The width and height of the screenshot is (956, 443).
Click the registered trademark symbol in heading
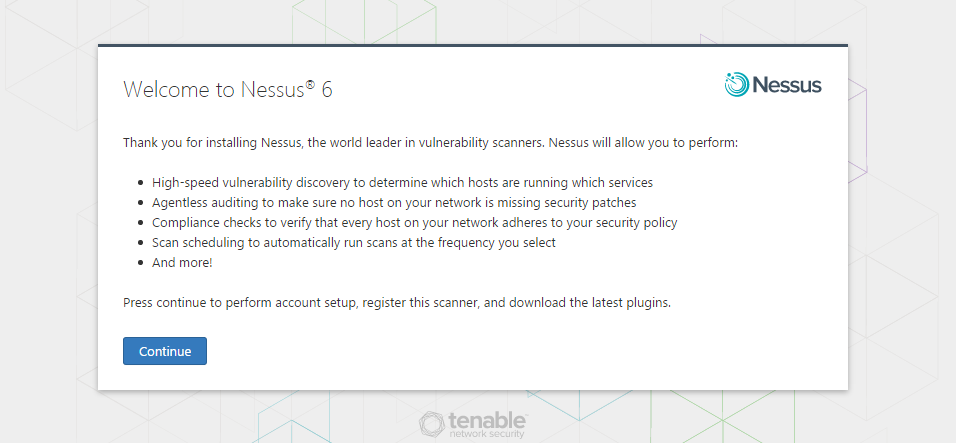pos(310,84)
